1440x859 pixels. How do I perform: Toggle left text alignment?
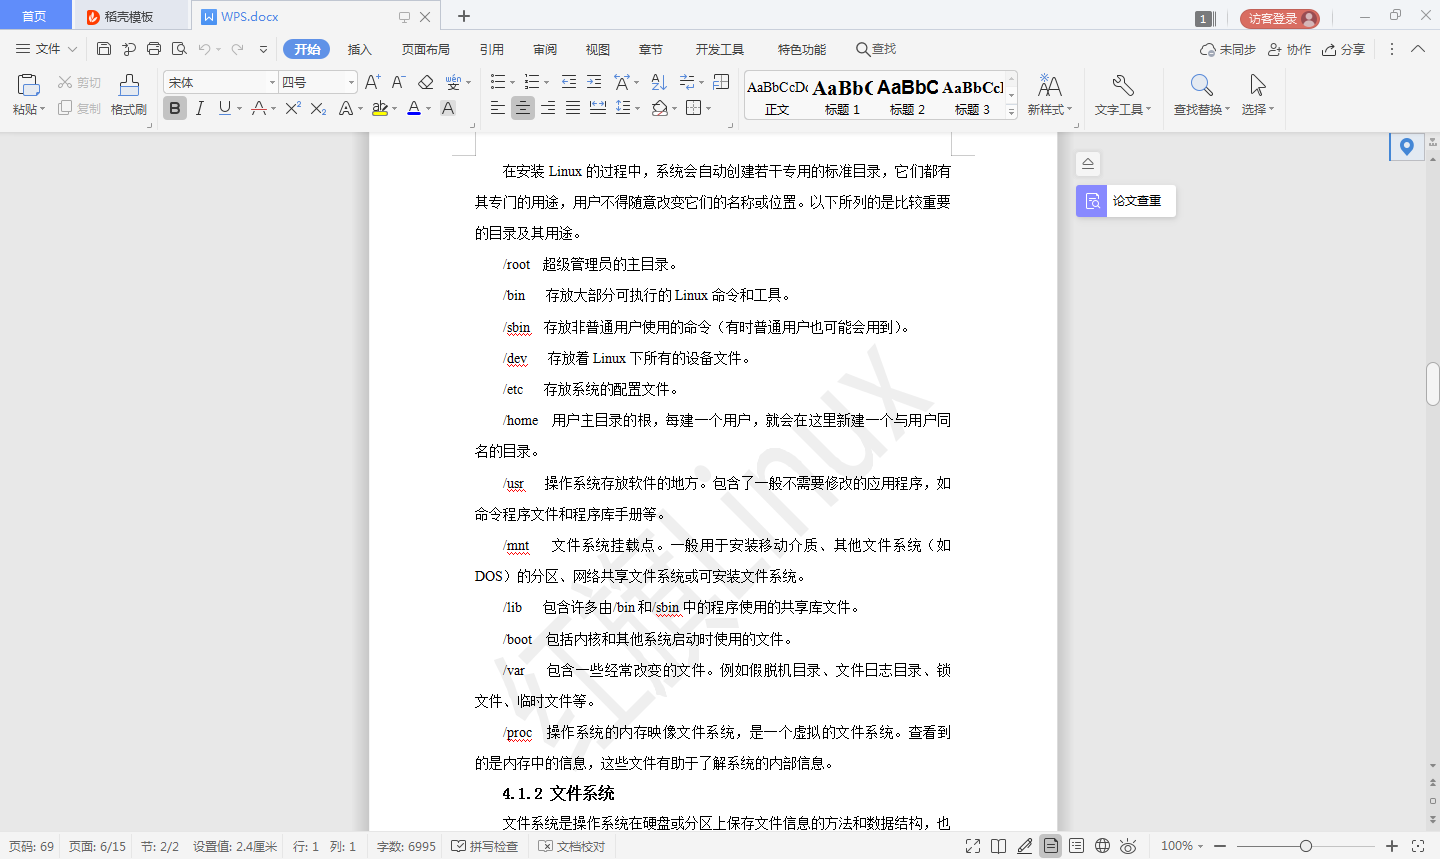pos(498,108)
